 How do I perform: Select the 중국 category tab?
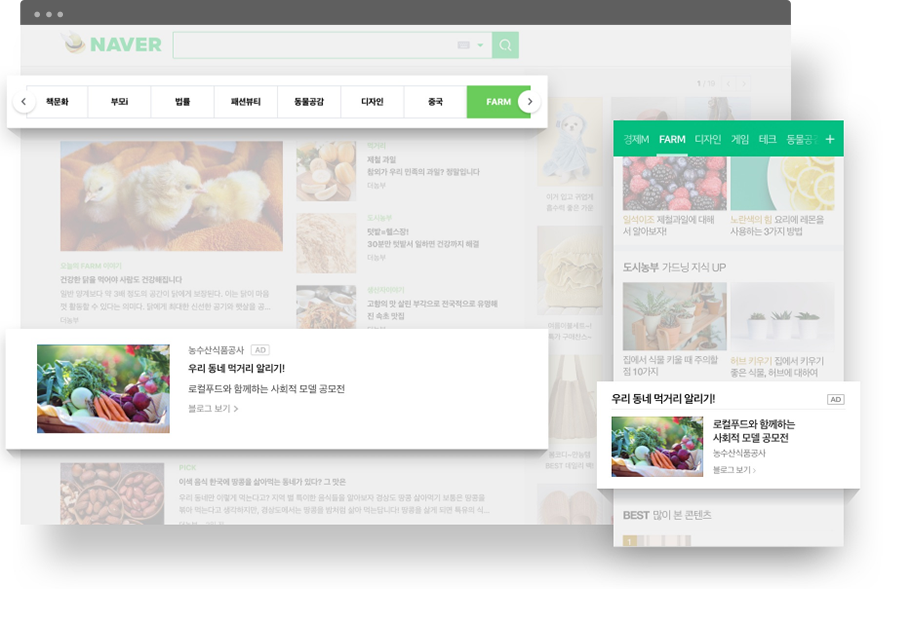(x=435, y=102)
